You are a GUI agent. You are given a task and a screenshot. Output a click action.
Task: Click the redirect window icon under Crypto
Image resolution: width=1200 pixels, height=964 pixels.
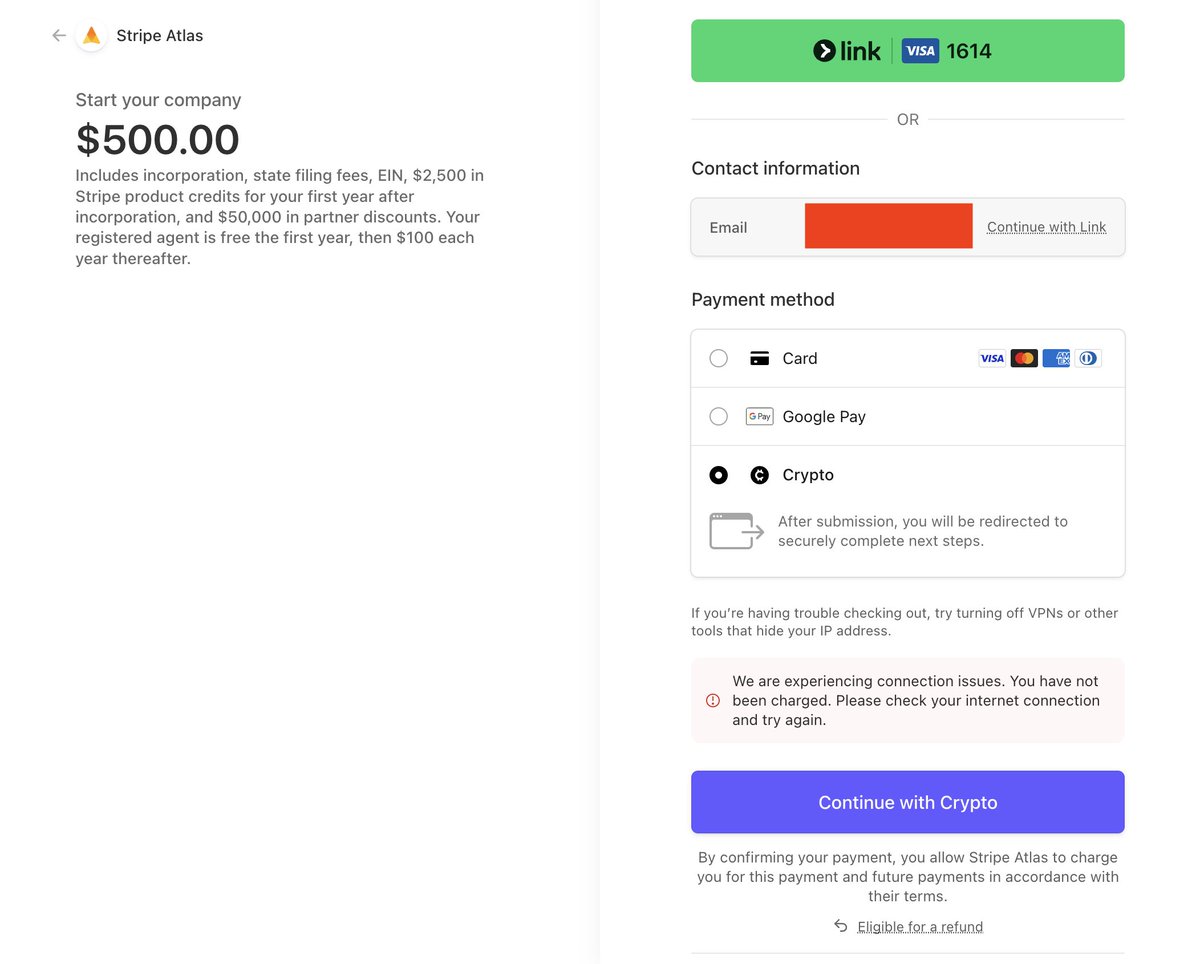736,531
